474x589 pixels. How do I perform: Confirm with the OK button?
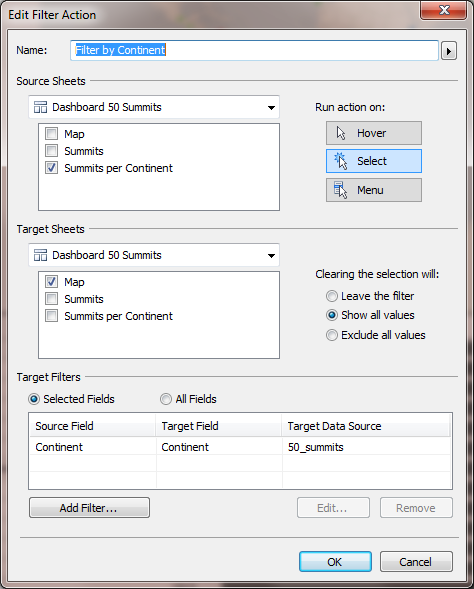(335, 562)
